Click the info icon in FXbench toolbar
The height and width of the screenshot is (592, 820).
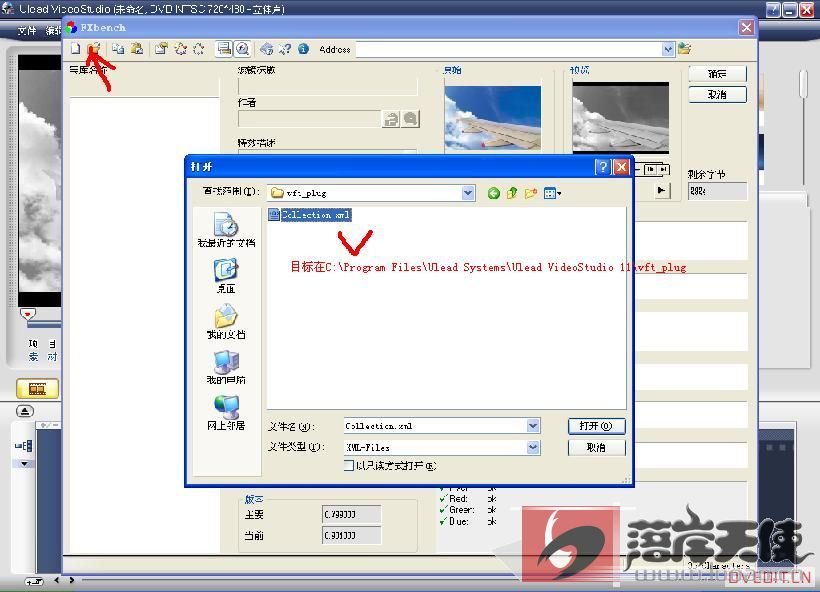303,49
